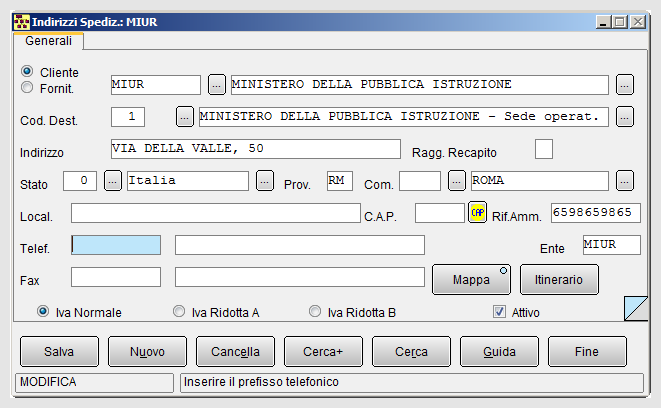Switch to the Generali tab

click(48, 41)
